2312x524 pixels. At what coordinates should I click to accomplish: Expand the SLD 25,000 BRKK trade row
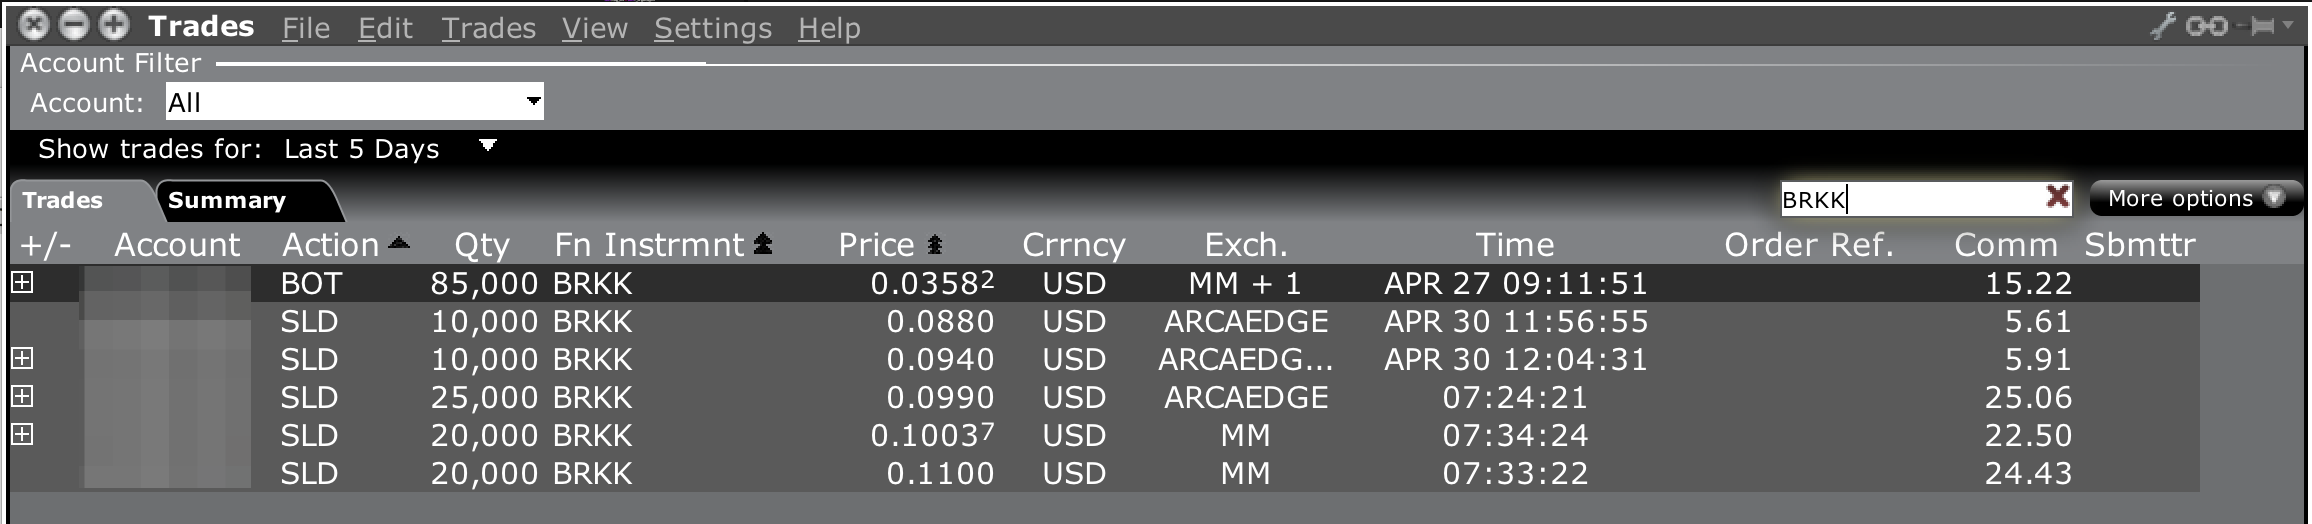(x=22, y=397)
